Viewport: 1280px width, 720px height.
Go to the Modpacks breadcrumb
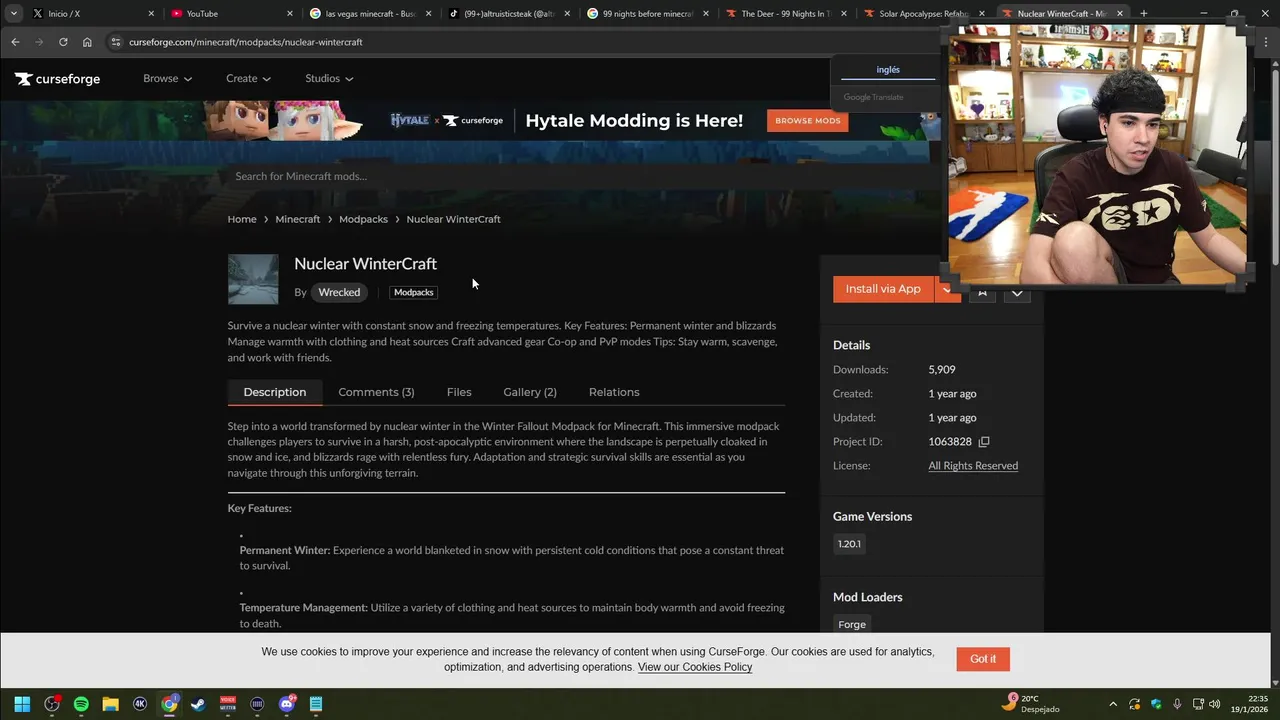tap(363, 219)
